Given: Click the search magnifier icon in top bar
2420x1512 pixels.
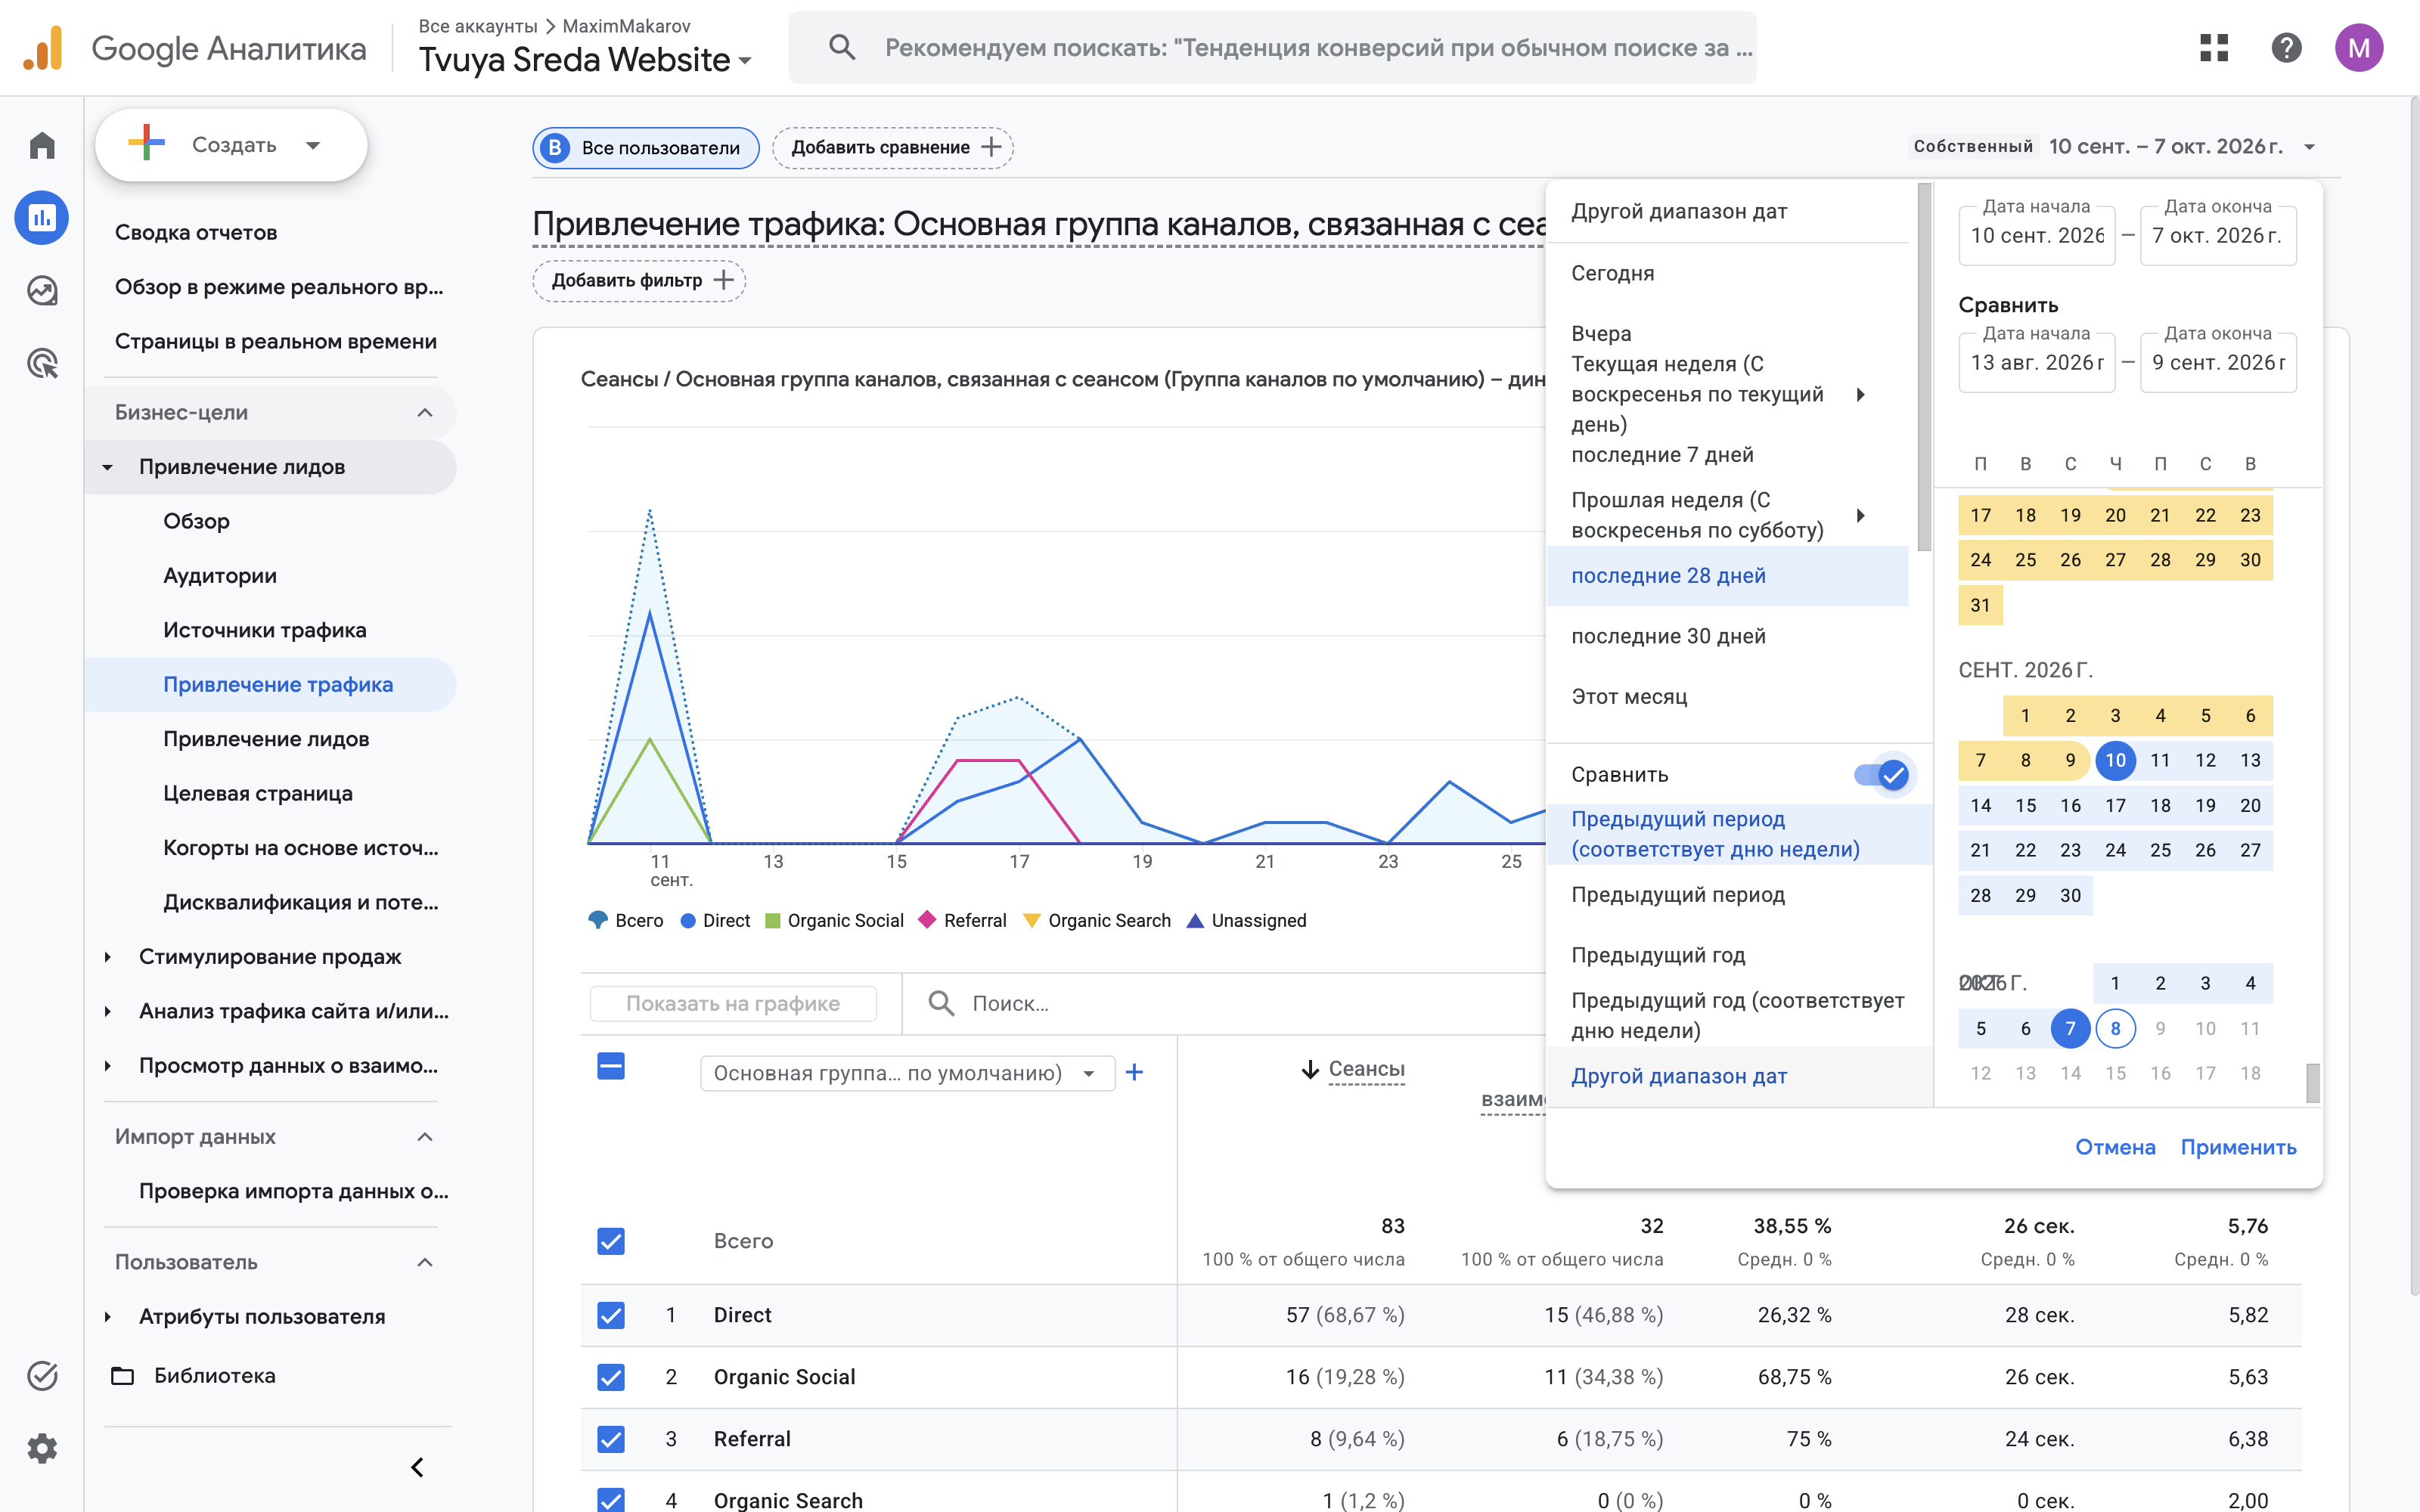Looking at the screenshot, I should (x=842, y=47).
